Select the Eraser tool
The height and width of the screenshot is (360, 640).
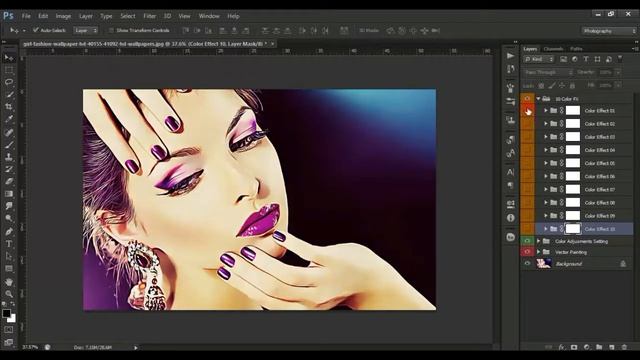pyautogui.click(x=9, y=181)
